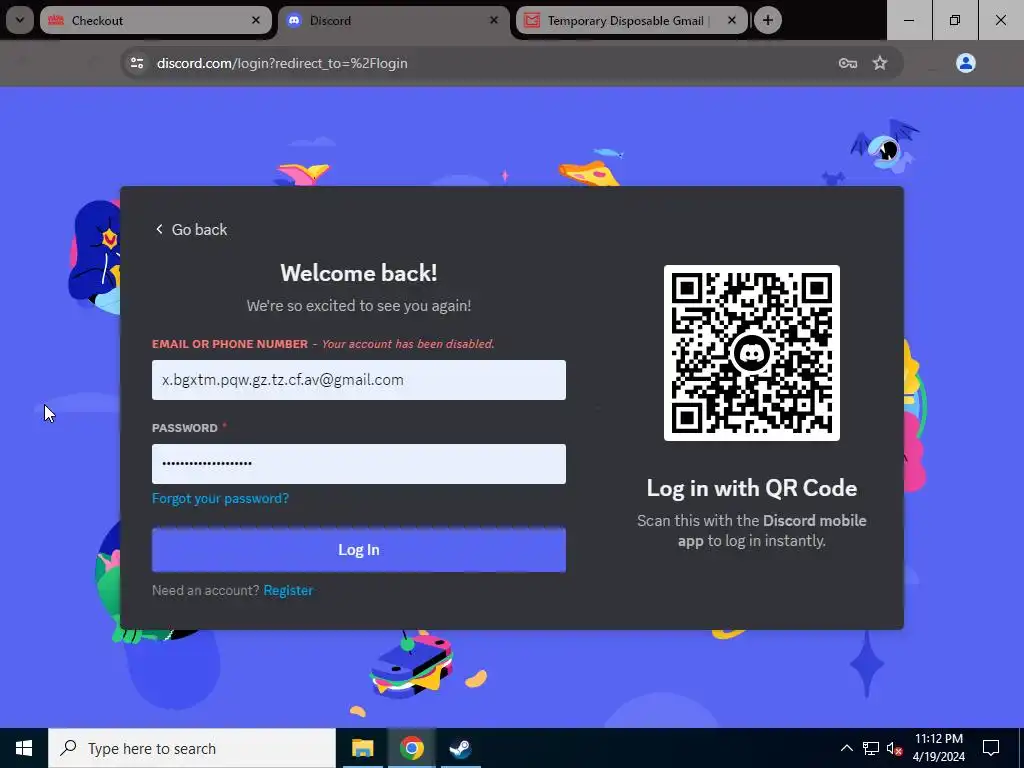Image resolution: width=1024 pixels, height=768 pixels.
Task: Switch to the Discord tab
Action: click(x=394, y=20)
